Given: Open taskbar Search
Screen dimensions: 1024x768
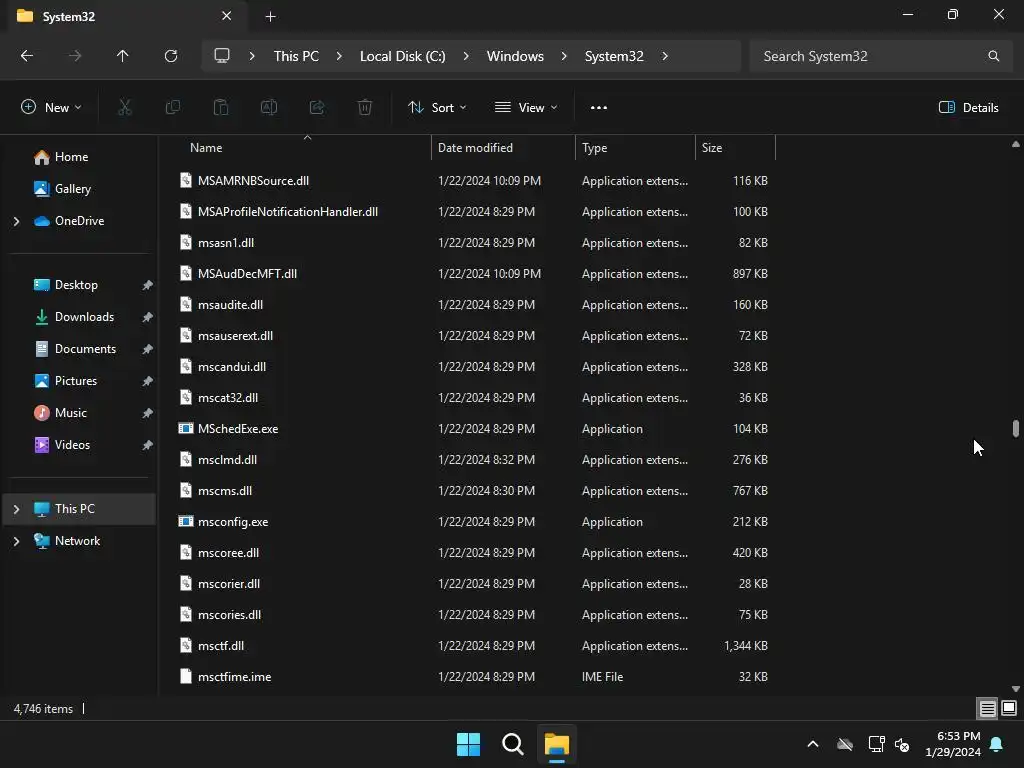Looking at the screenshot, I should click(x=513, y=744).
